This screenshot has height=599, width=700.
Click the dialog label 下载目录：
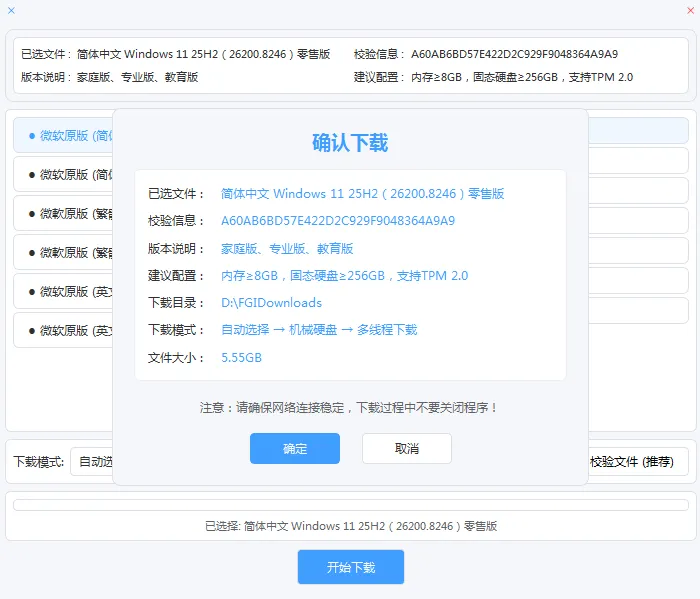pyautogui.click(x=176, y=303)
